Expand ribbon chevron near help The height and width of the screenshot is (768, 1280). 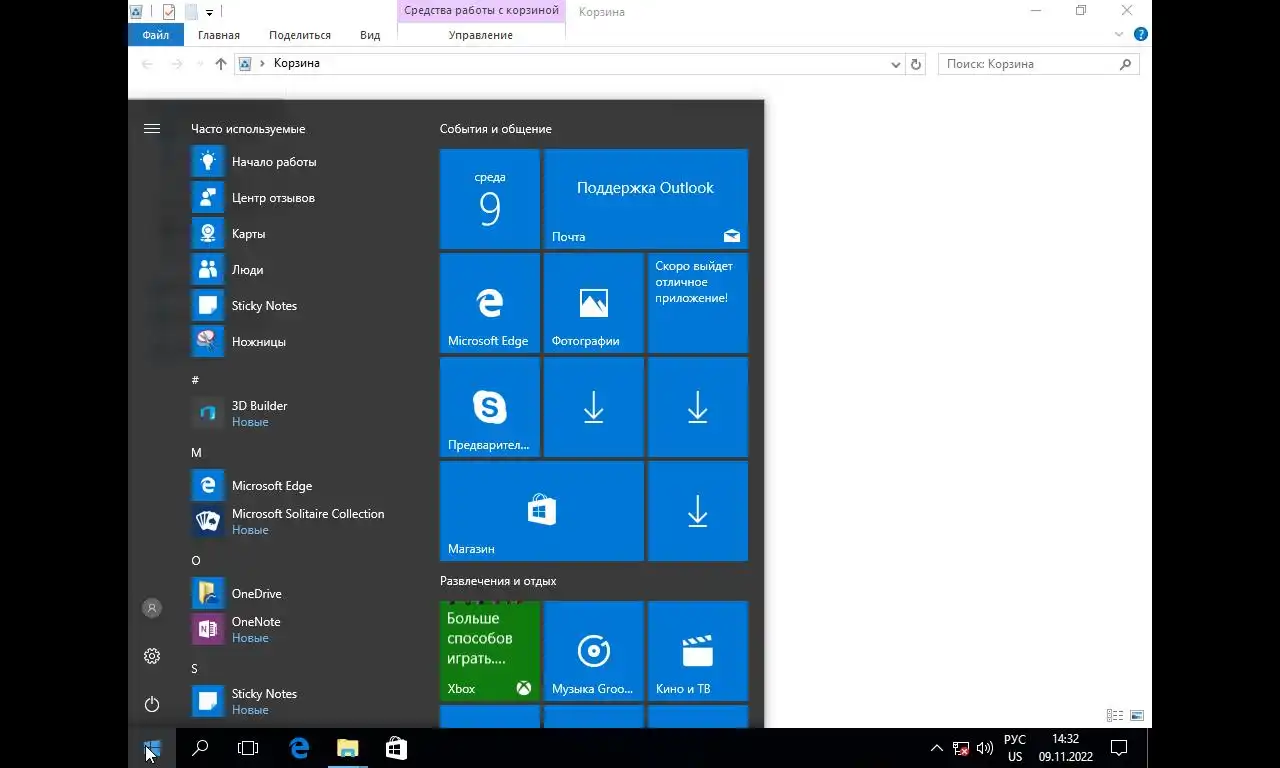coord(1119,35)
